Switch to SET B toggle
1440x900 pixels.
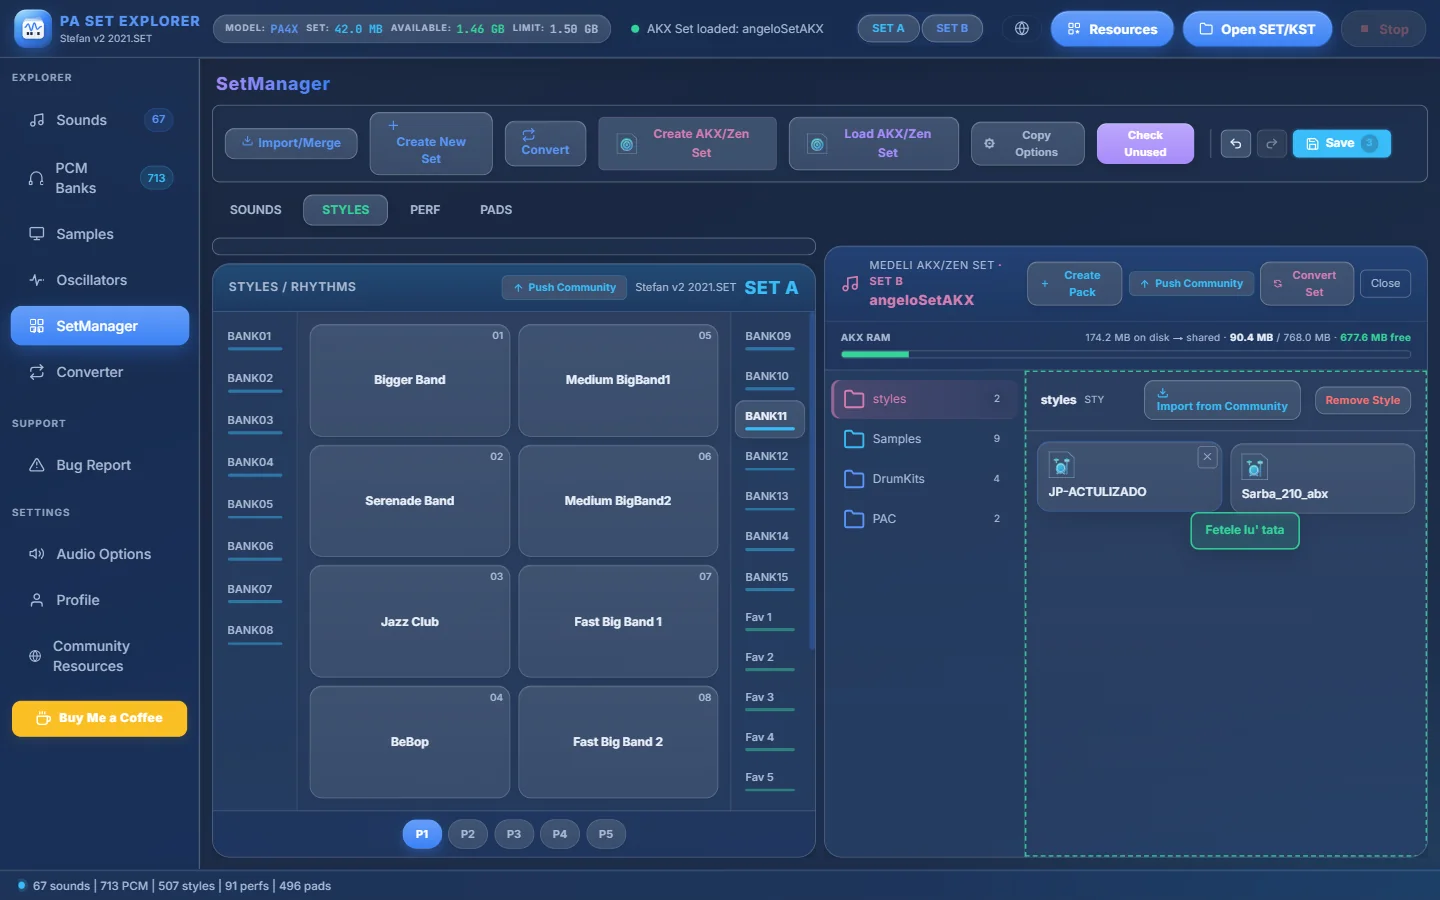click(951, 29)
